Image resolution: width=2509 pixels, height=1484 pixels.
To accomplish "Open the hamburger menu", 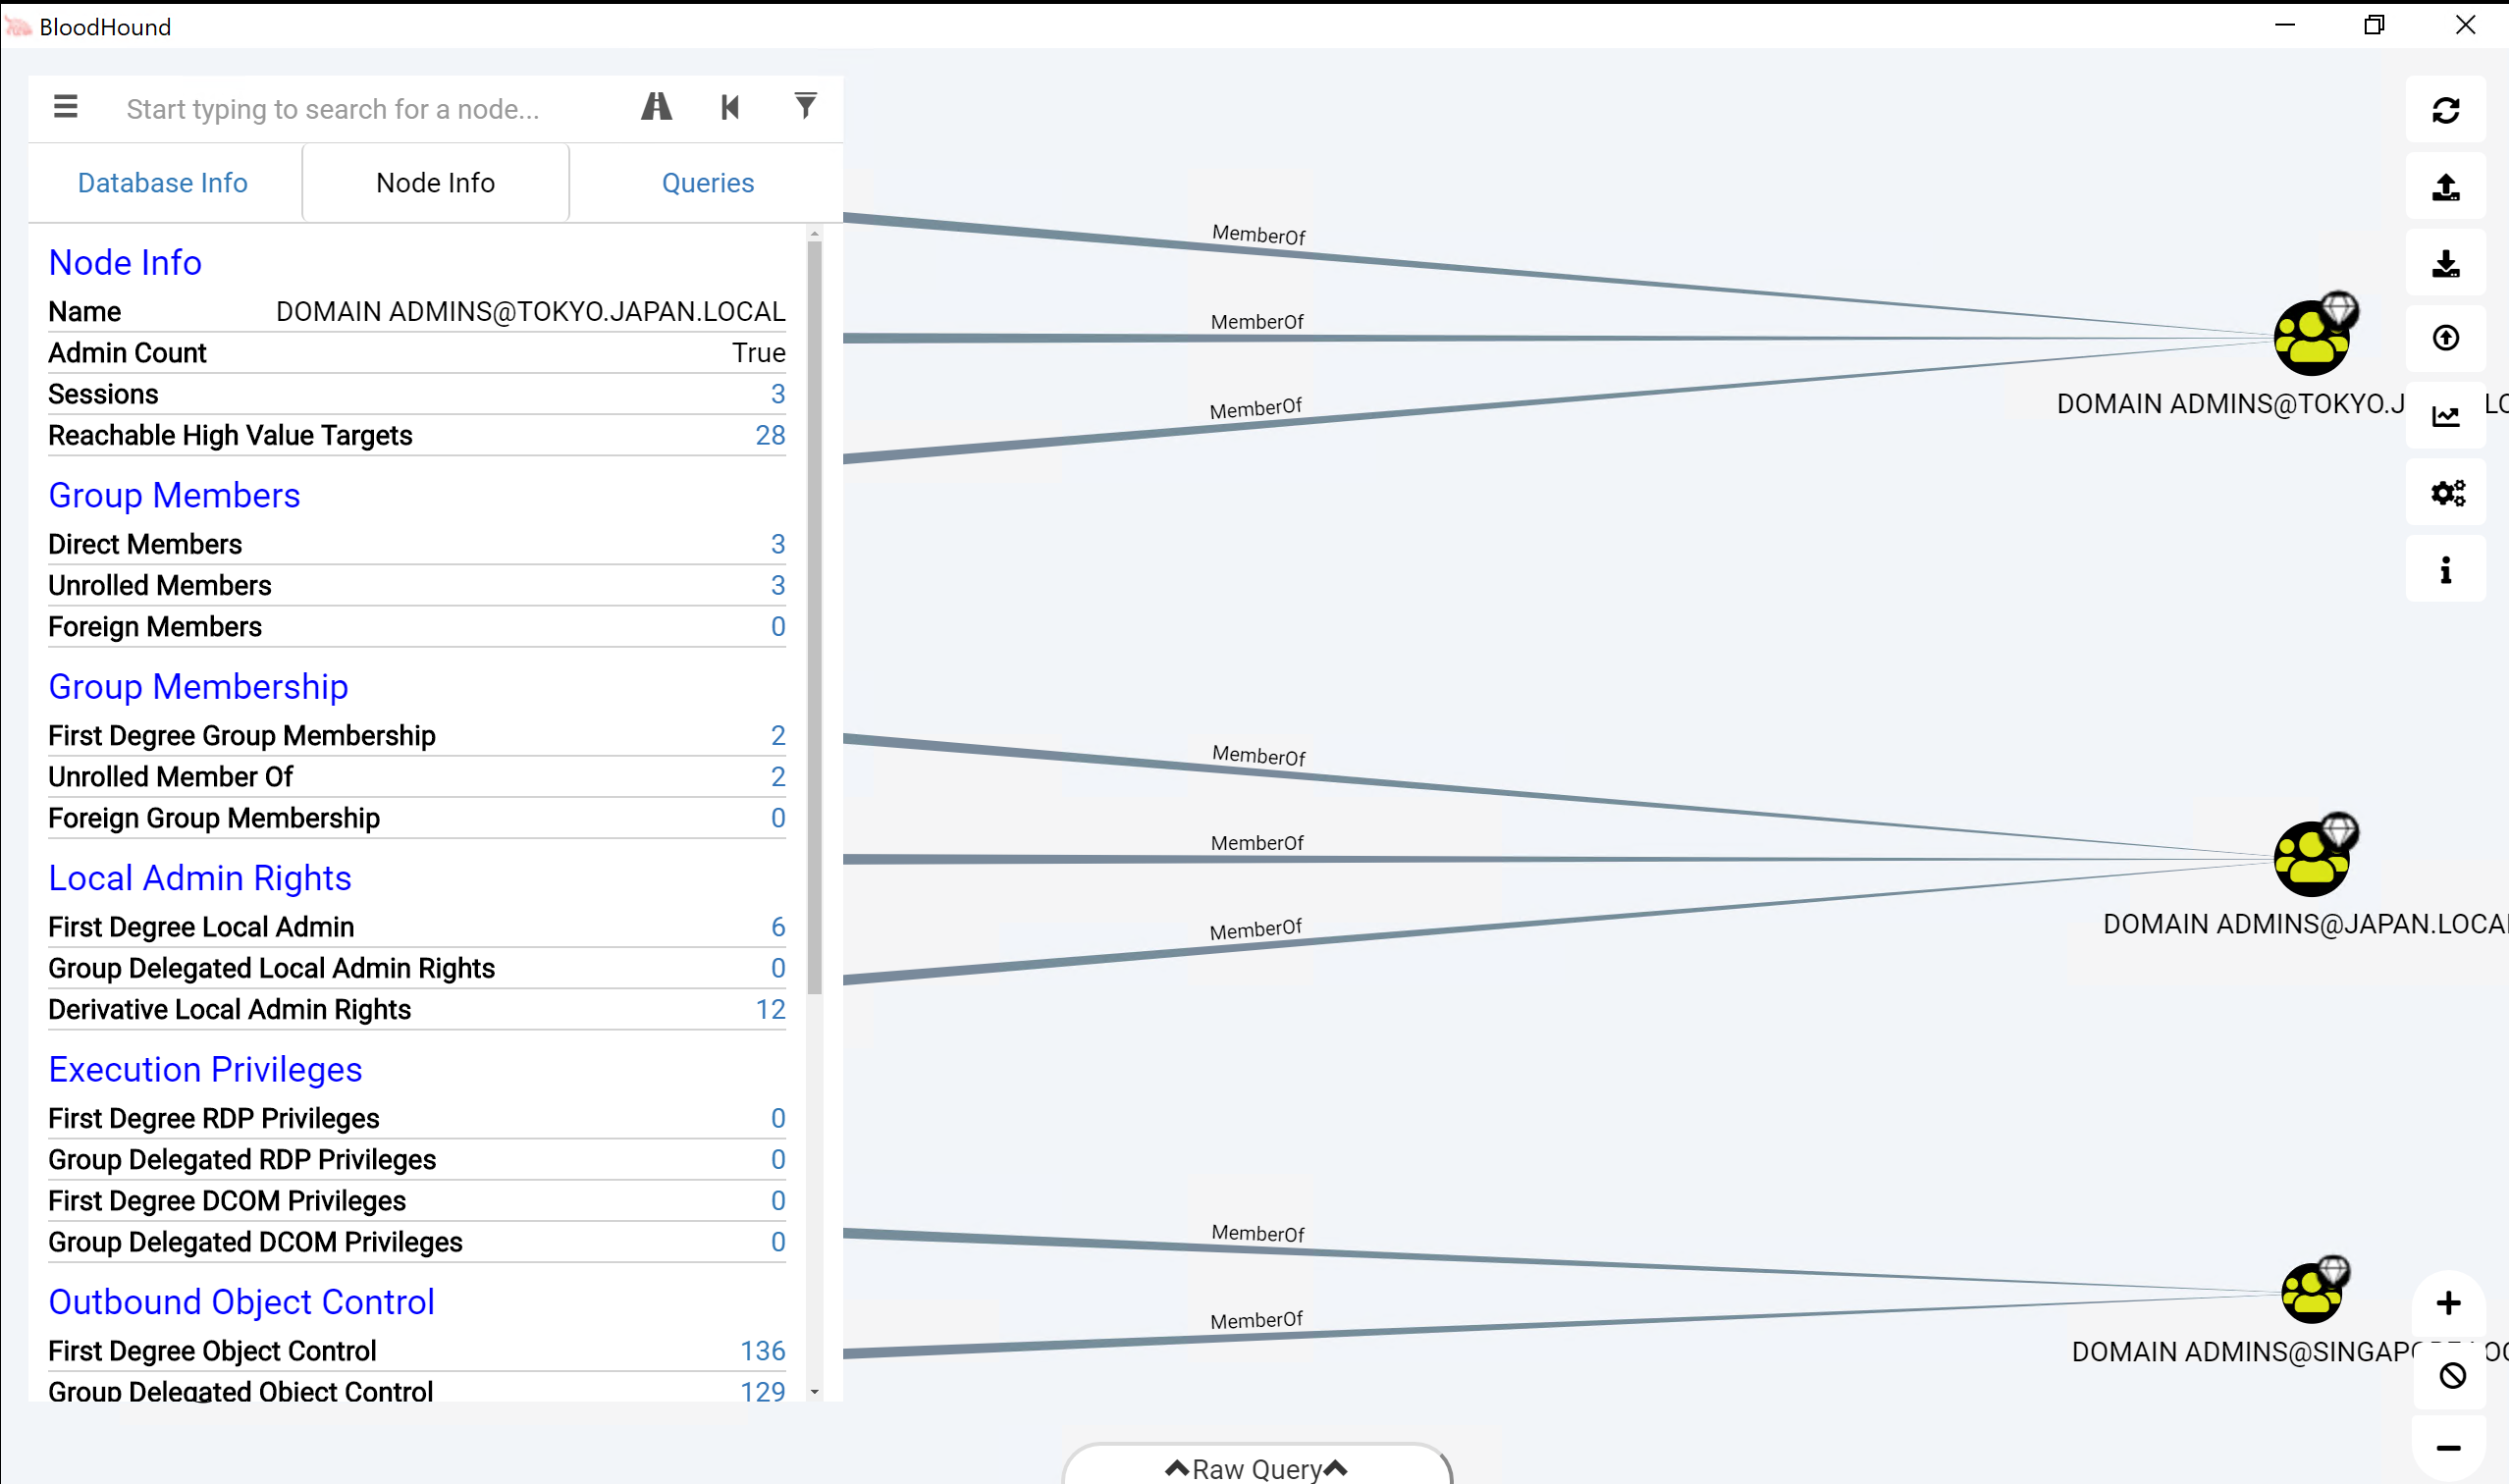I will 65,105.
